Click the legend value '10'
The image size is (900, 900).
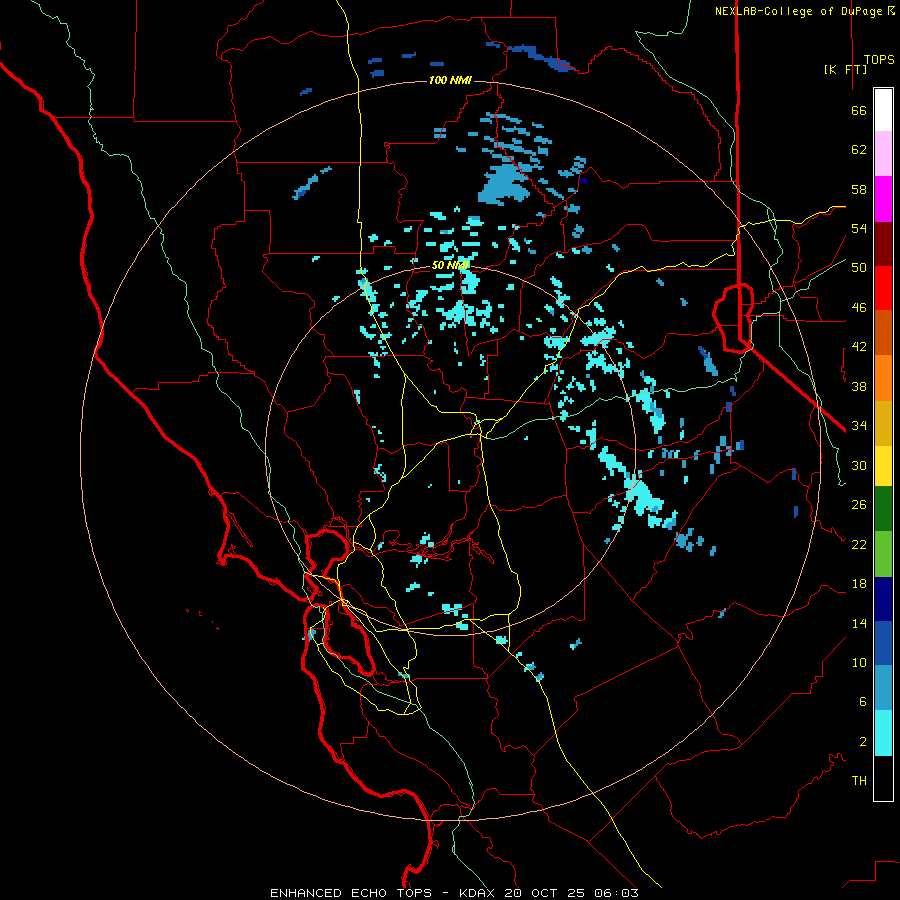pyautogui.click(x=859, y=663)
